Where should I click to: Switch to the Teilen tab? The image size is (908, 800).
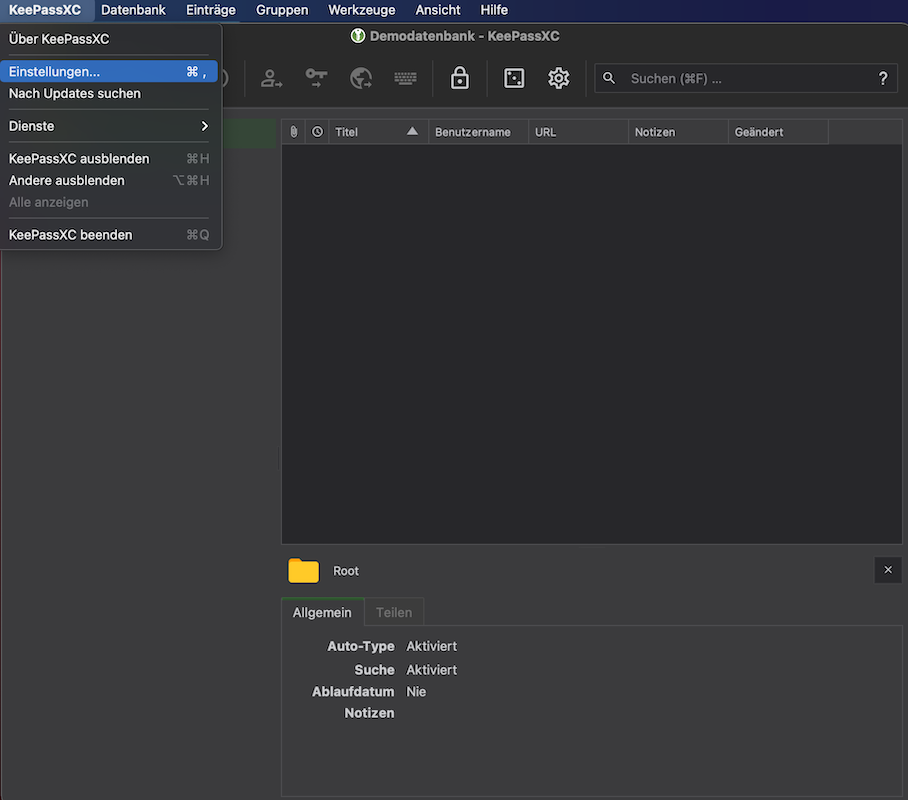pyautogui.click(x=394, y=612)
